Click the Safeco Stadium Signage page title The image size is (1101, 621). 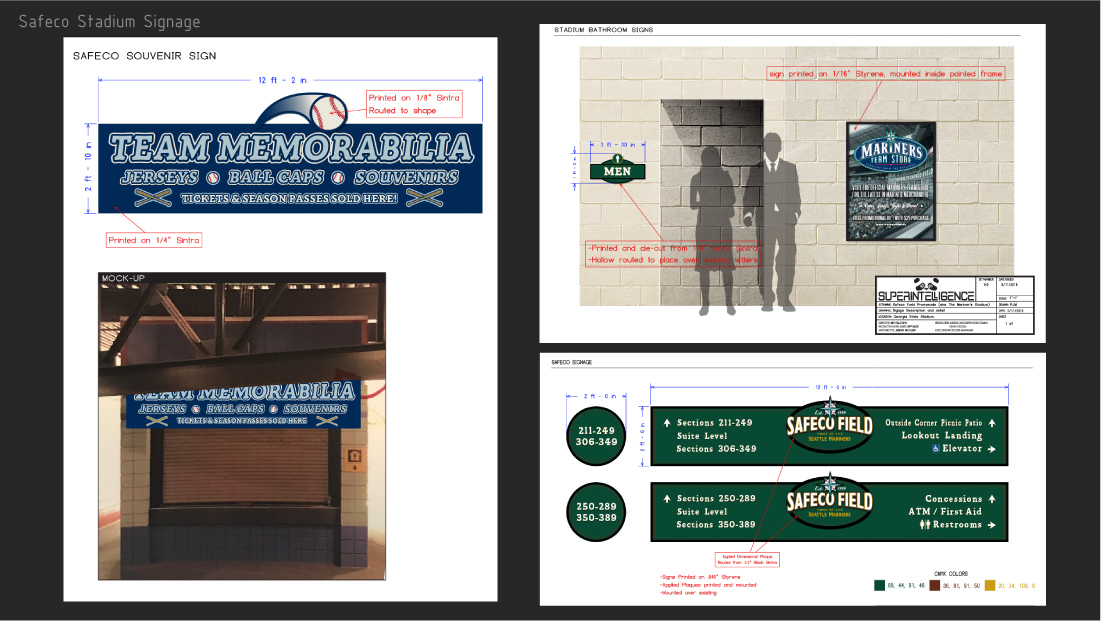tap(110, 22)
